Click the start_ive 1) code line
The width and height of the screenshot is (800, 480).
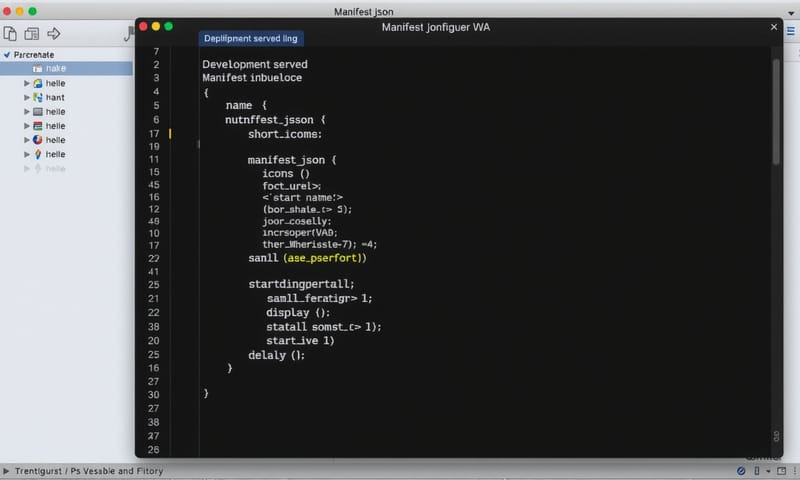pos(300,341)
